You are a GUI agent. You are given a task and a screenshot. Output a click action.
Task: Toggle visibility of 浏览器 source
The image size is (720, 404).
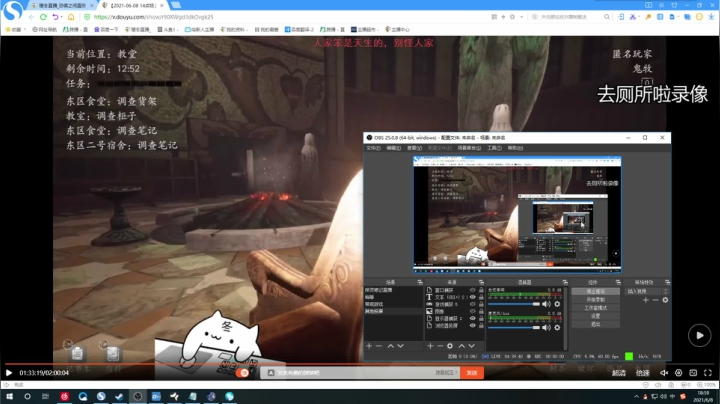(472, 325)
